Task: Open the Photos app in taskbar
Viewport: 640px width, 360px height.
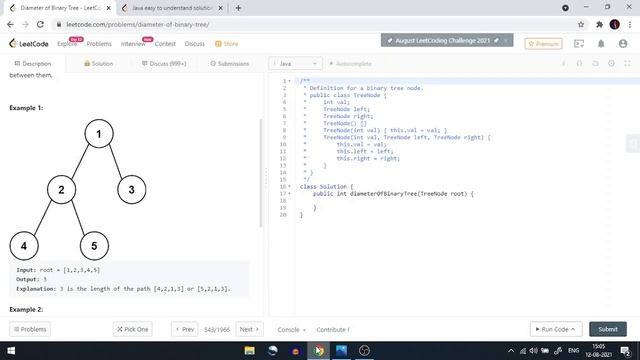Action: (x=341, y=351)
